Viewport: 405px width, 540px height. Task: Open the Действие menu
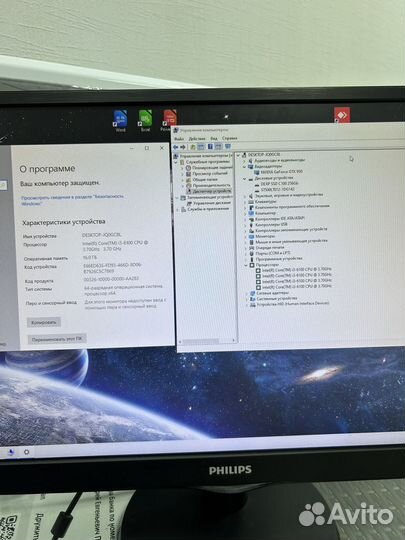pos(197,138)
